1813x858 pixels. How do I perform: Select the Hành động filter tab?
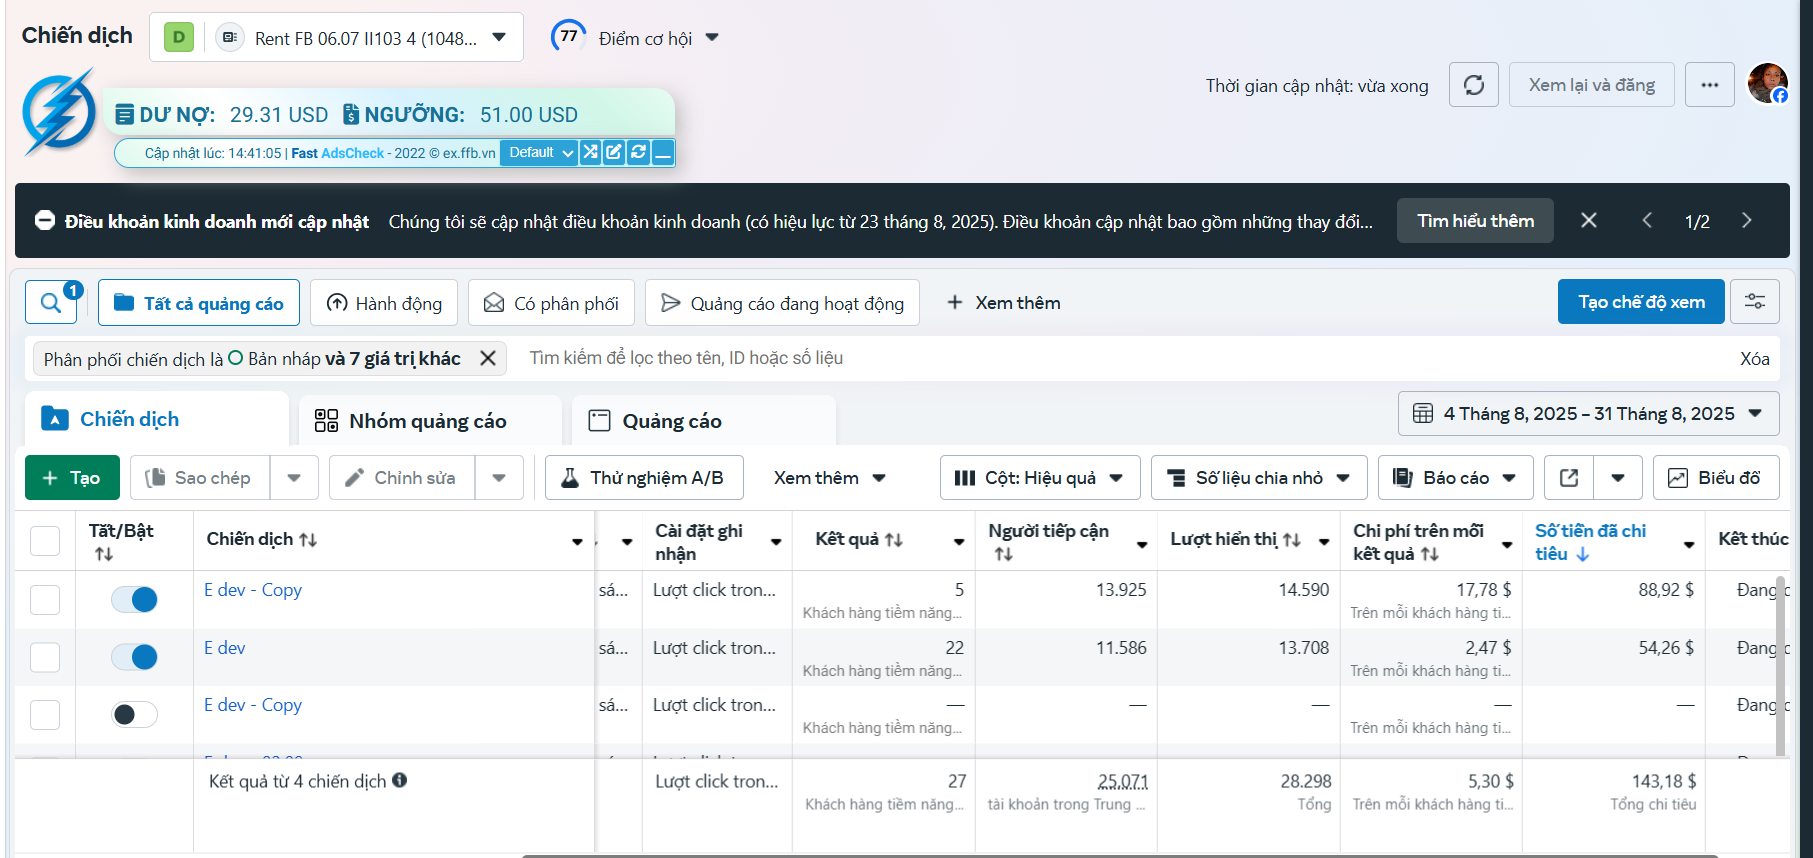coord(384,303)
